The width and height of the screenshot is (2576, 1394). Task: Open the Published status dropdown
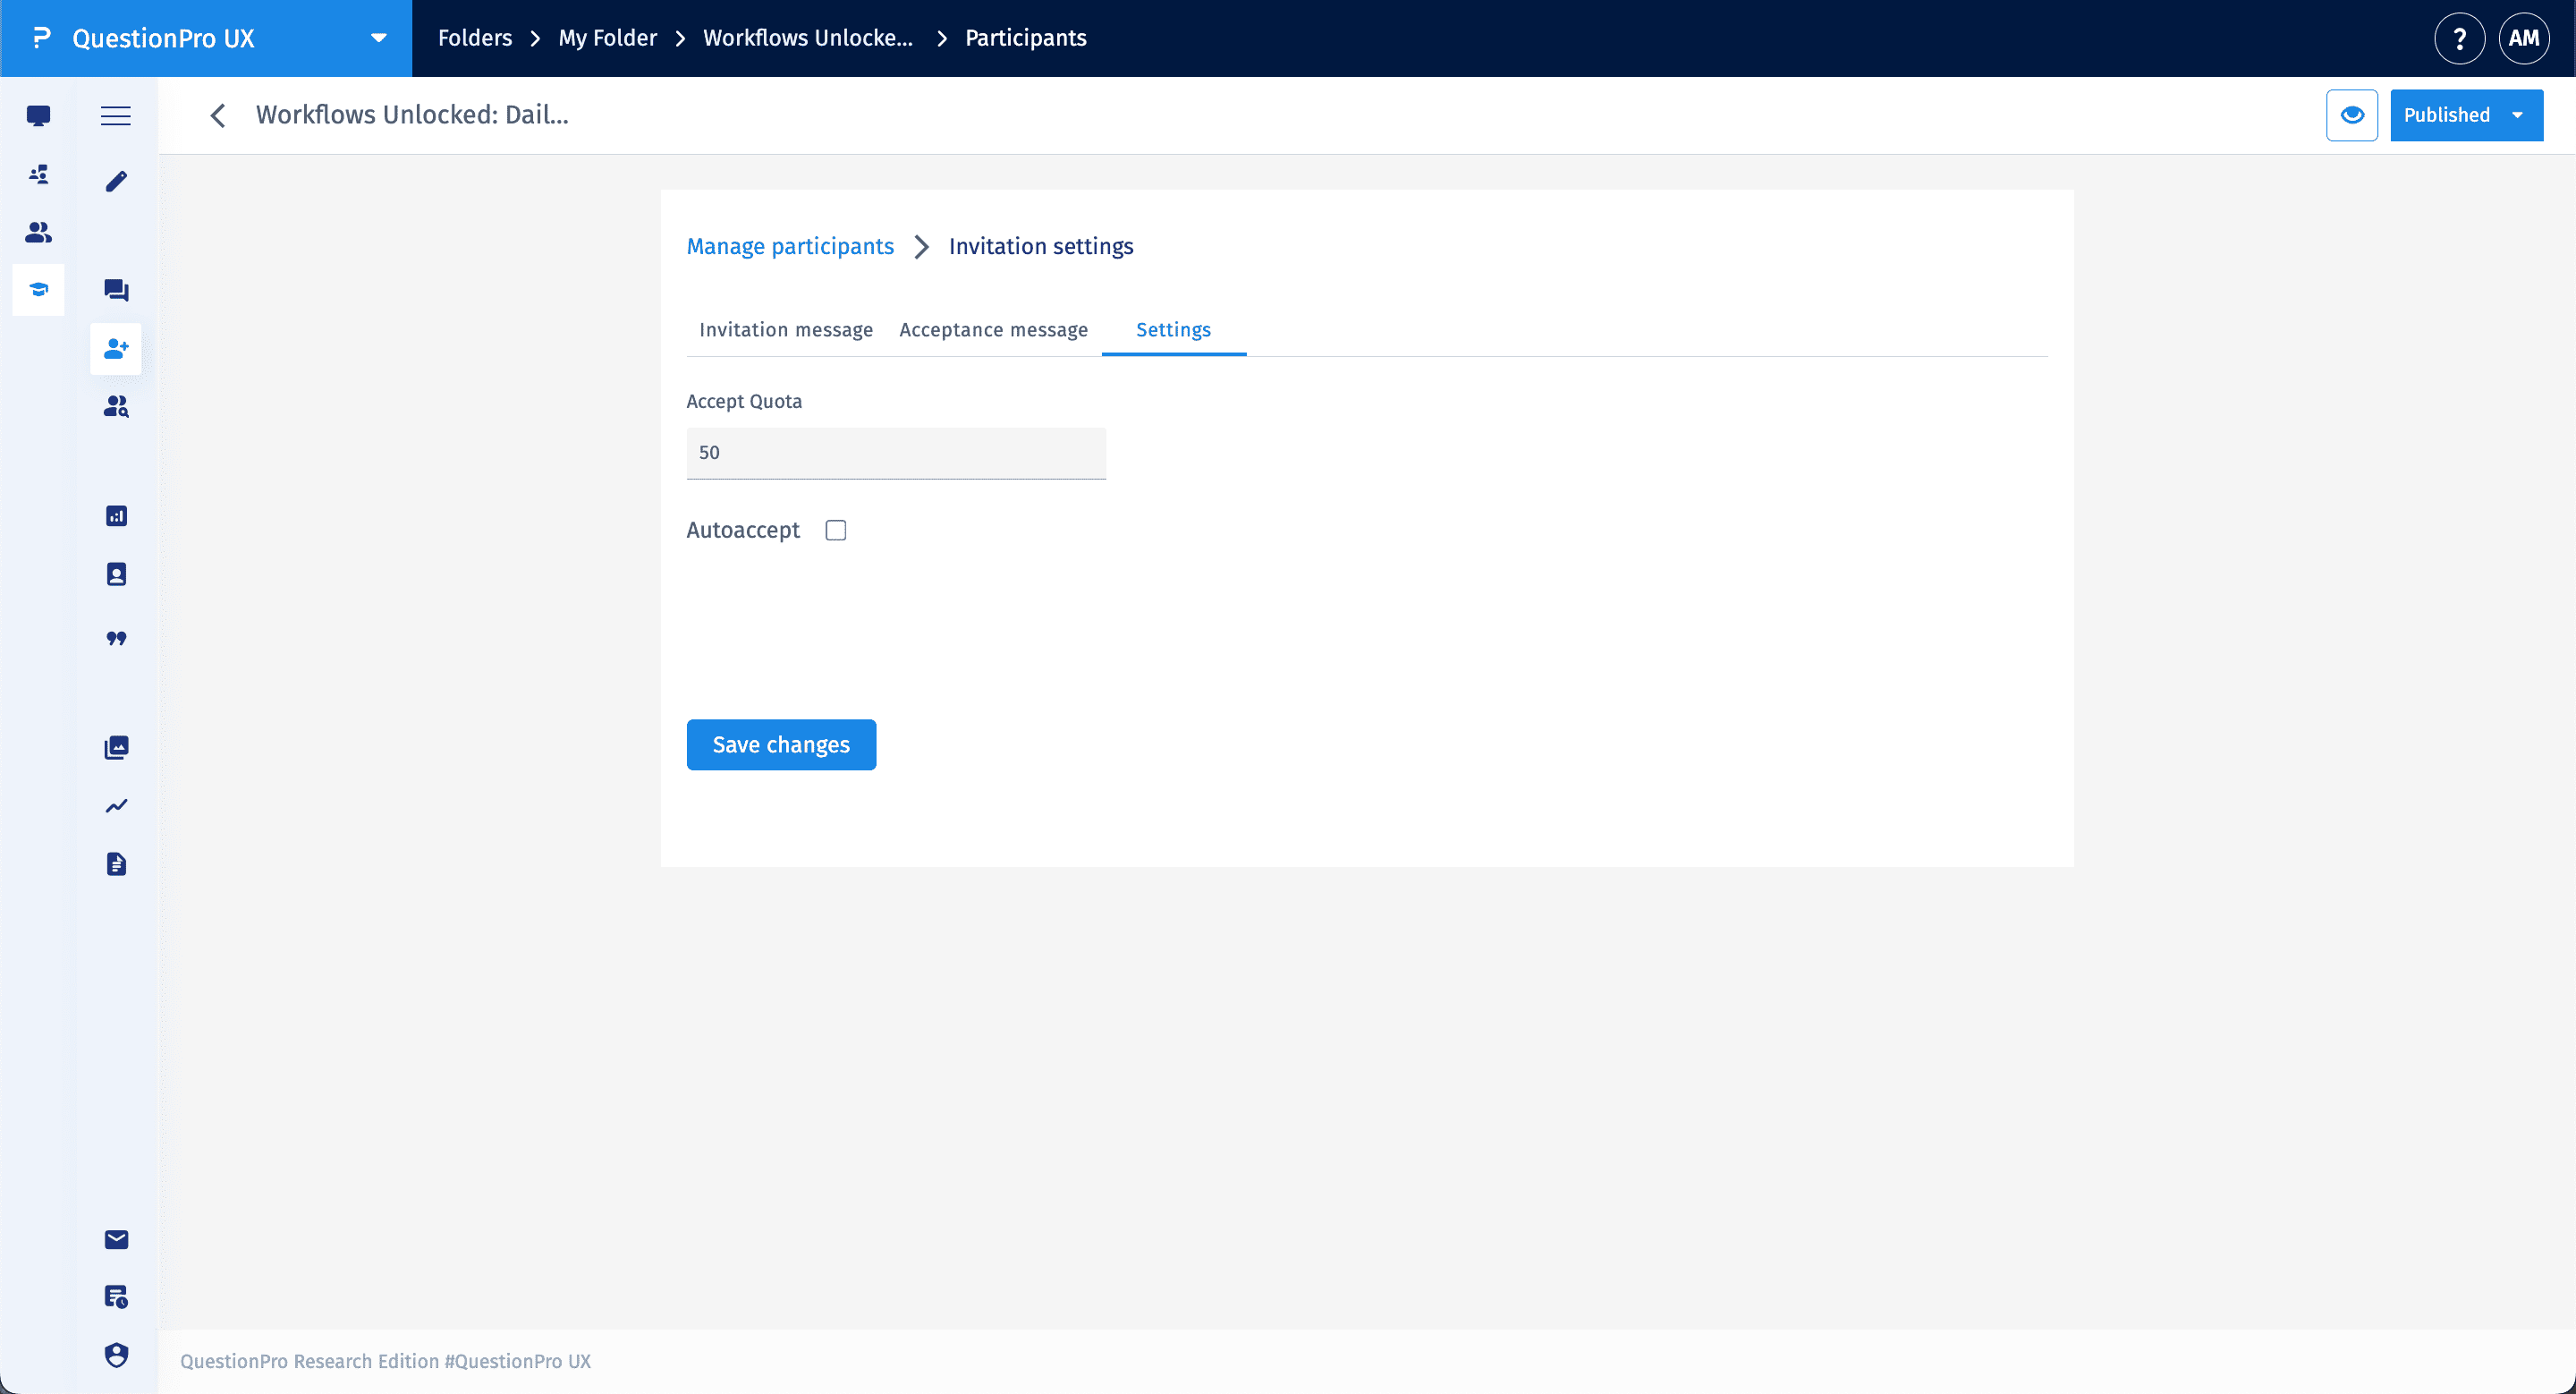tap(2466, 115)
